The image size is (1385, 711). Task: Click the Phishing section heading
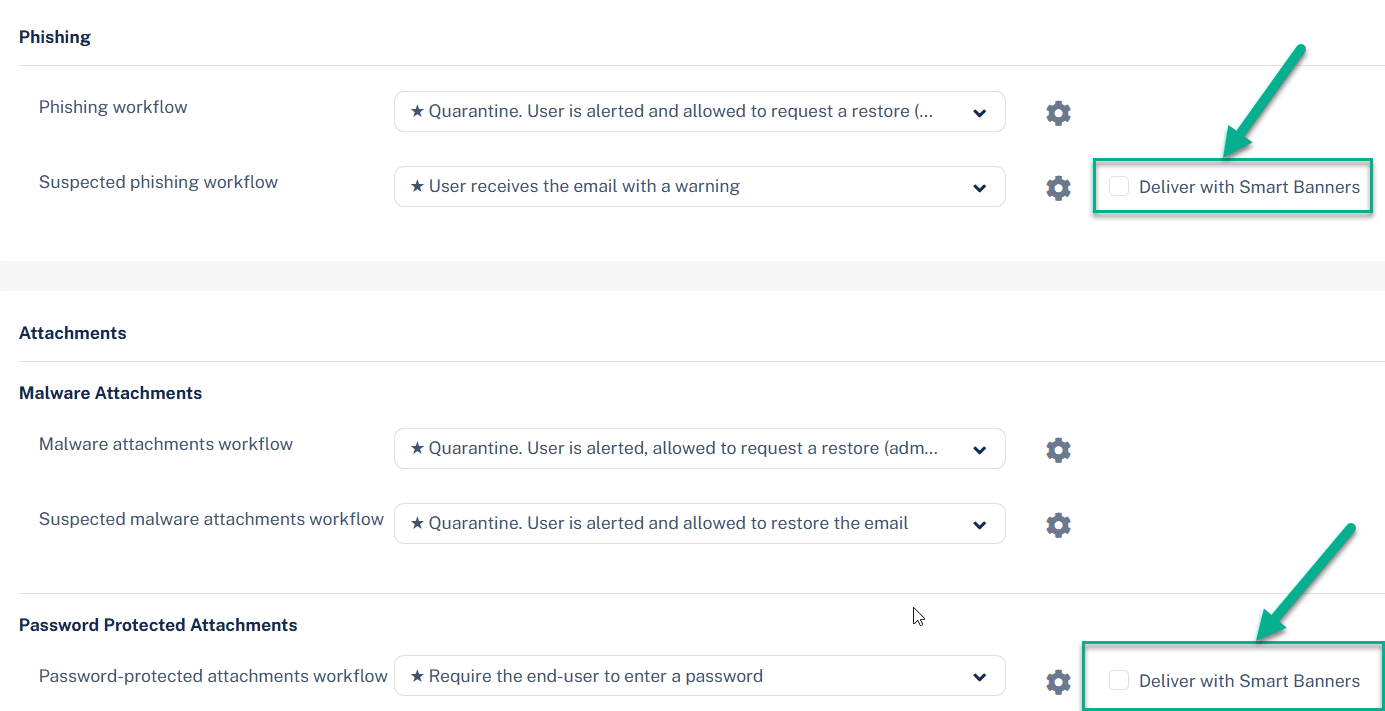(55, 37)
